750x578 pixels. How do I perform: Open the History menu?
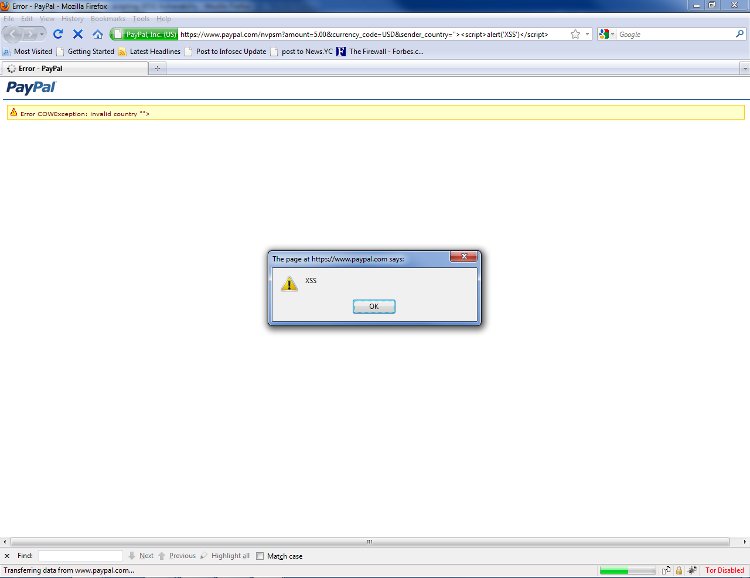click(x=72, y=19)
